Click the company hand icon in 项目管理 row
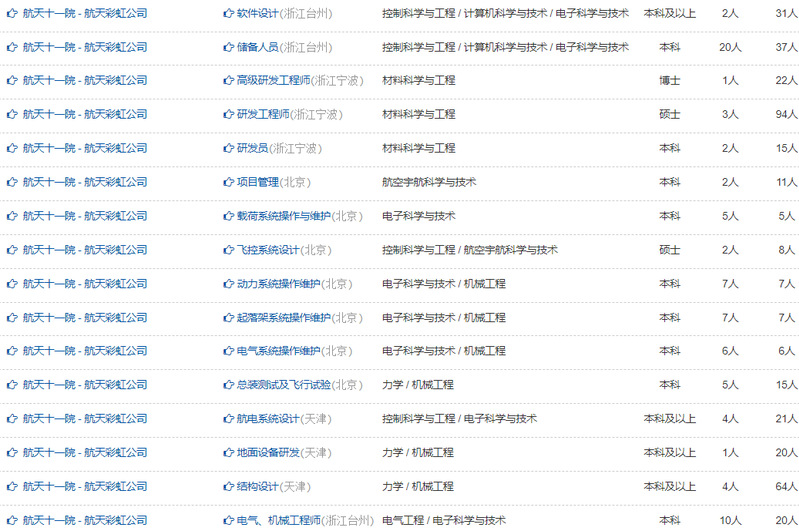The image size is (799, 531). coord(12,182)
